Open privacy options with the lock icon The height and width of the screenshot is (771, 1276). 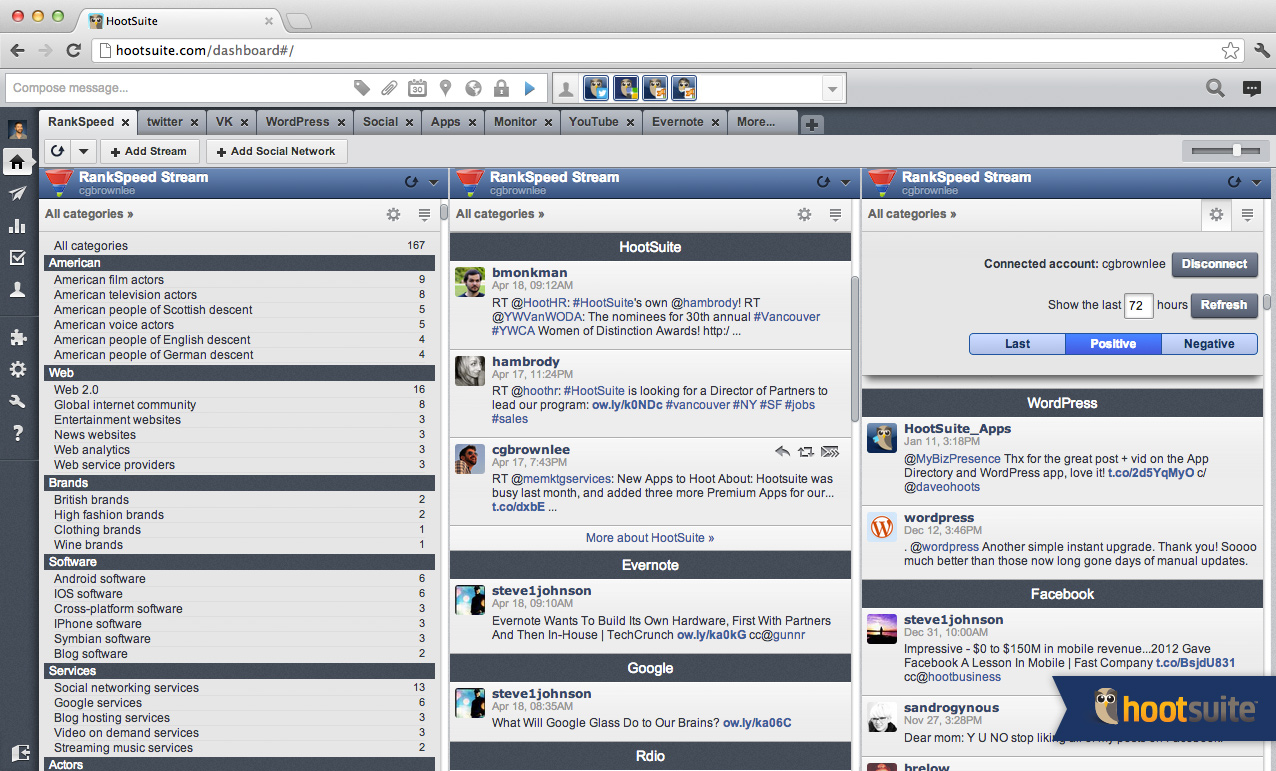tap(501, 88)
